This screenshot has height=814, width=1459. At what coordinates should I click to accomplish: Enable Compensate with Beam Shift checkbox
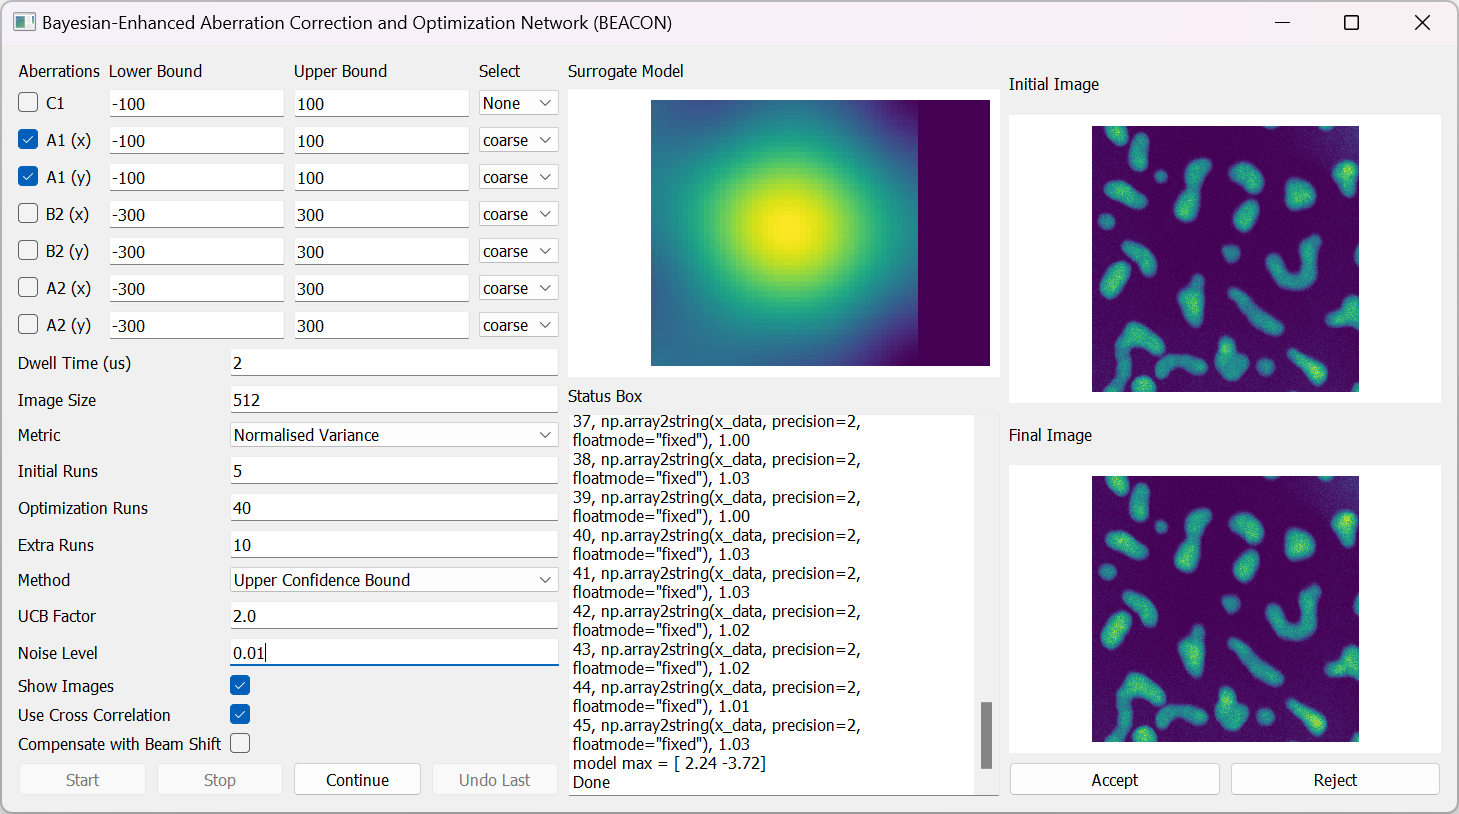240,743
